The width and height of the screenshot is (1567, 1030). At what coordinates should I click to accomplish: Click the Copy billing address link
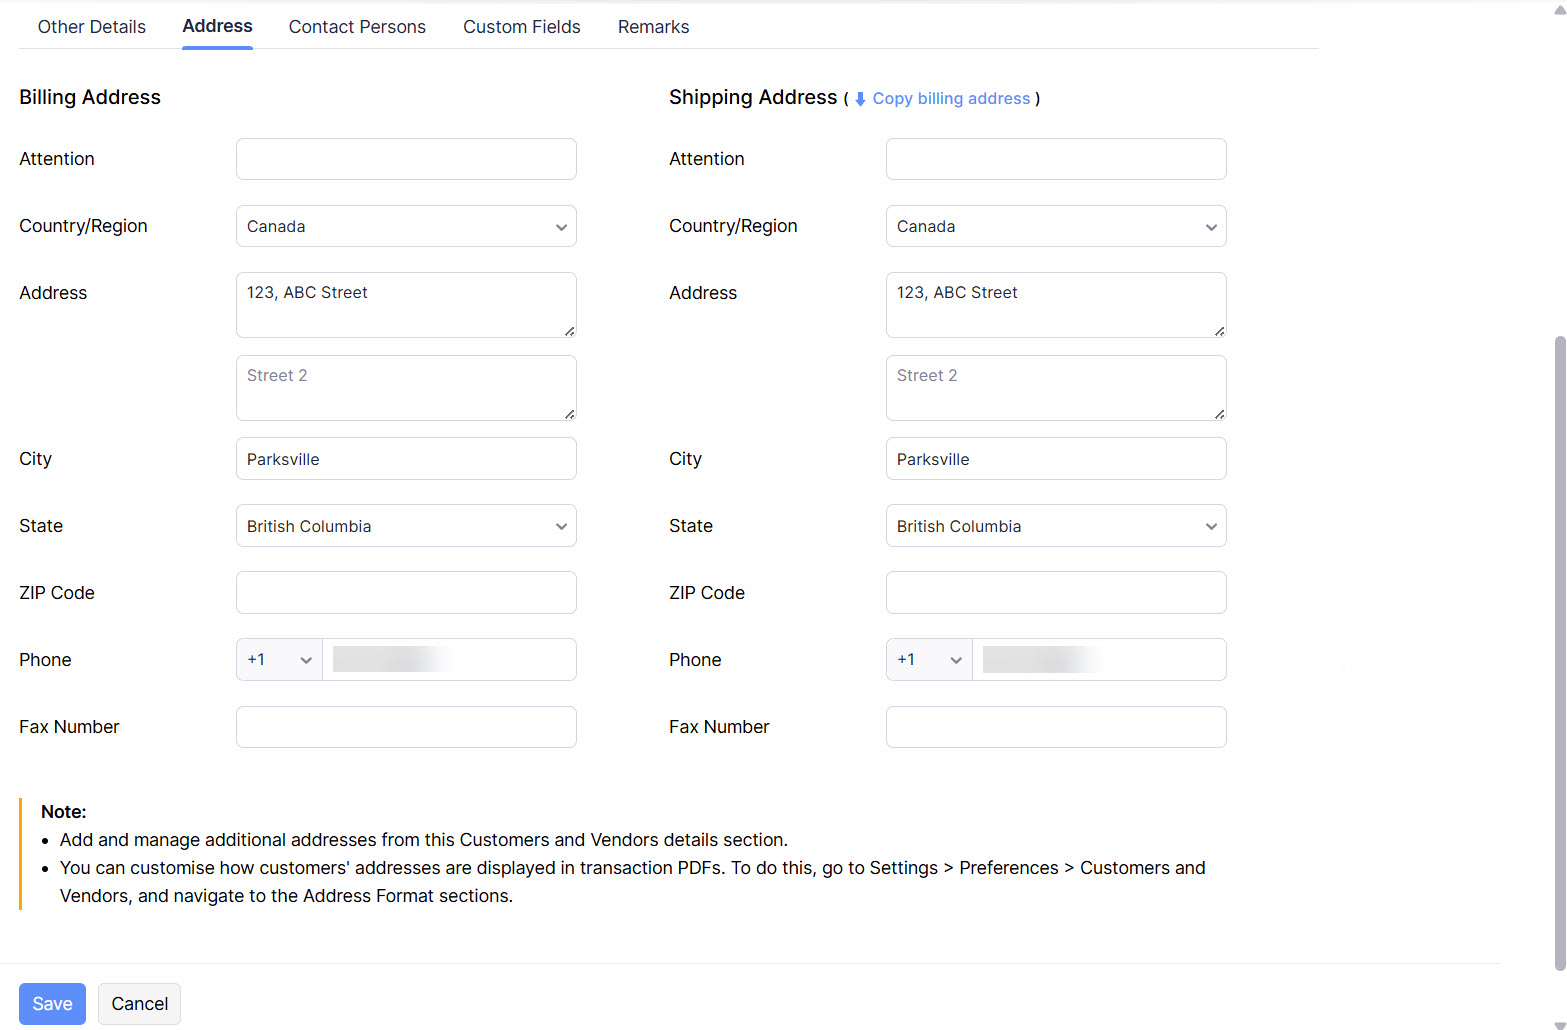pos(951,99)
